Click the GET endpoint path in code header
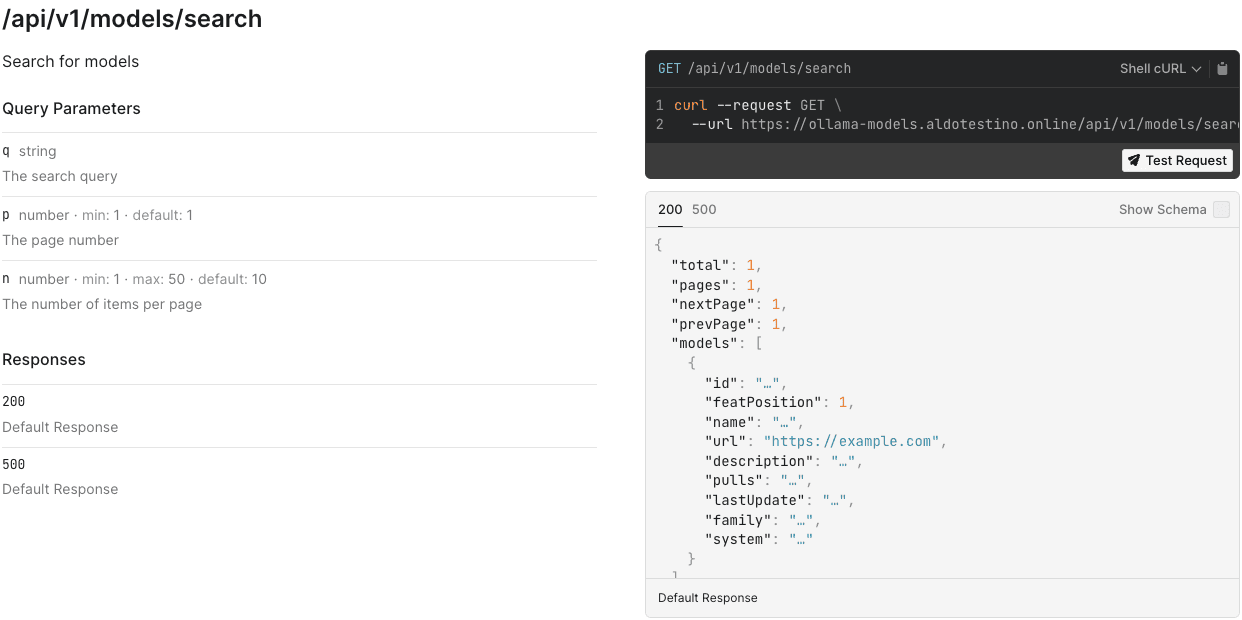 754,69
